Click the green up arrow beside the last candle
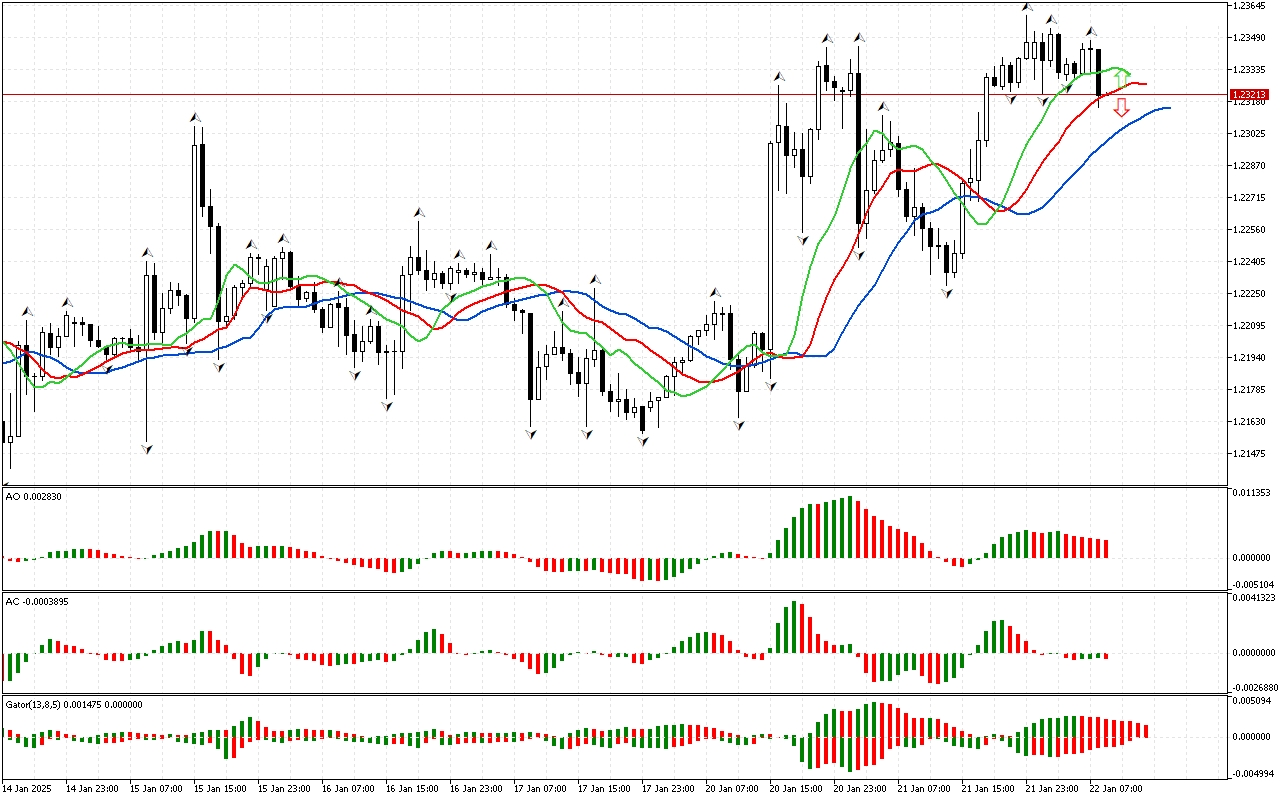 [1122, 77]
